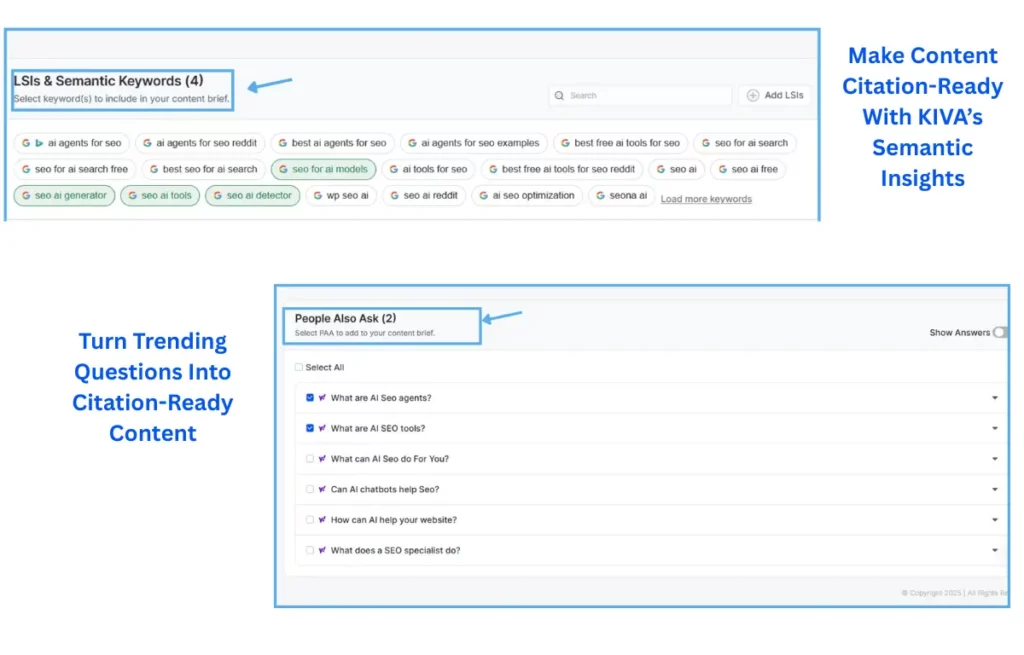The height and width of the screenshot is (655, 1024).
Task: Click the play icon beside "ai agents for seo"
Action: (x=39, y=143)
